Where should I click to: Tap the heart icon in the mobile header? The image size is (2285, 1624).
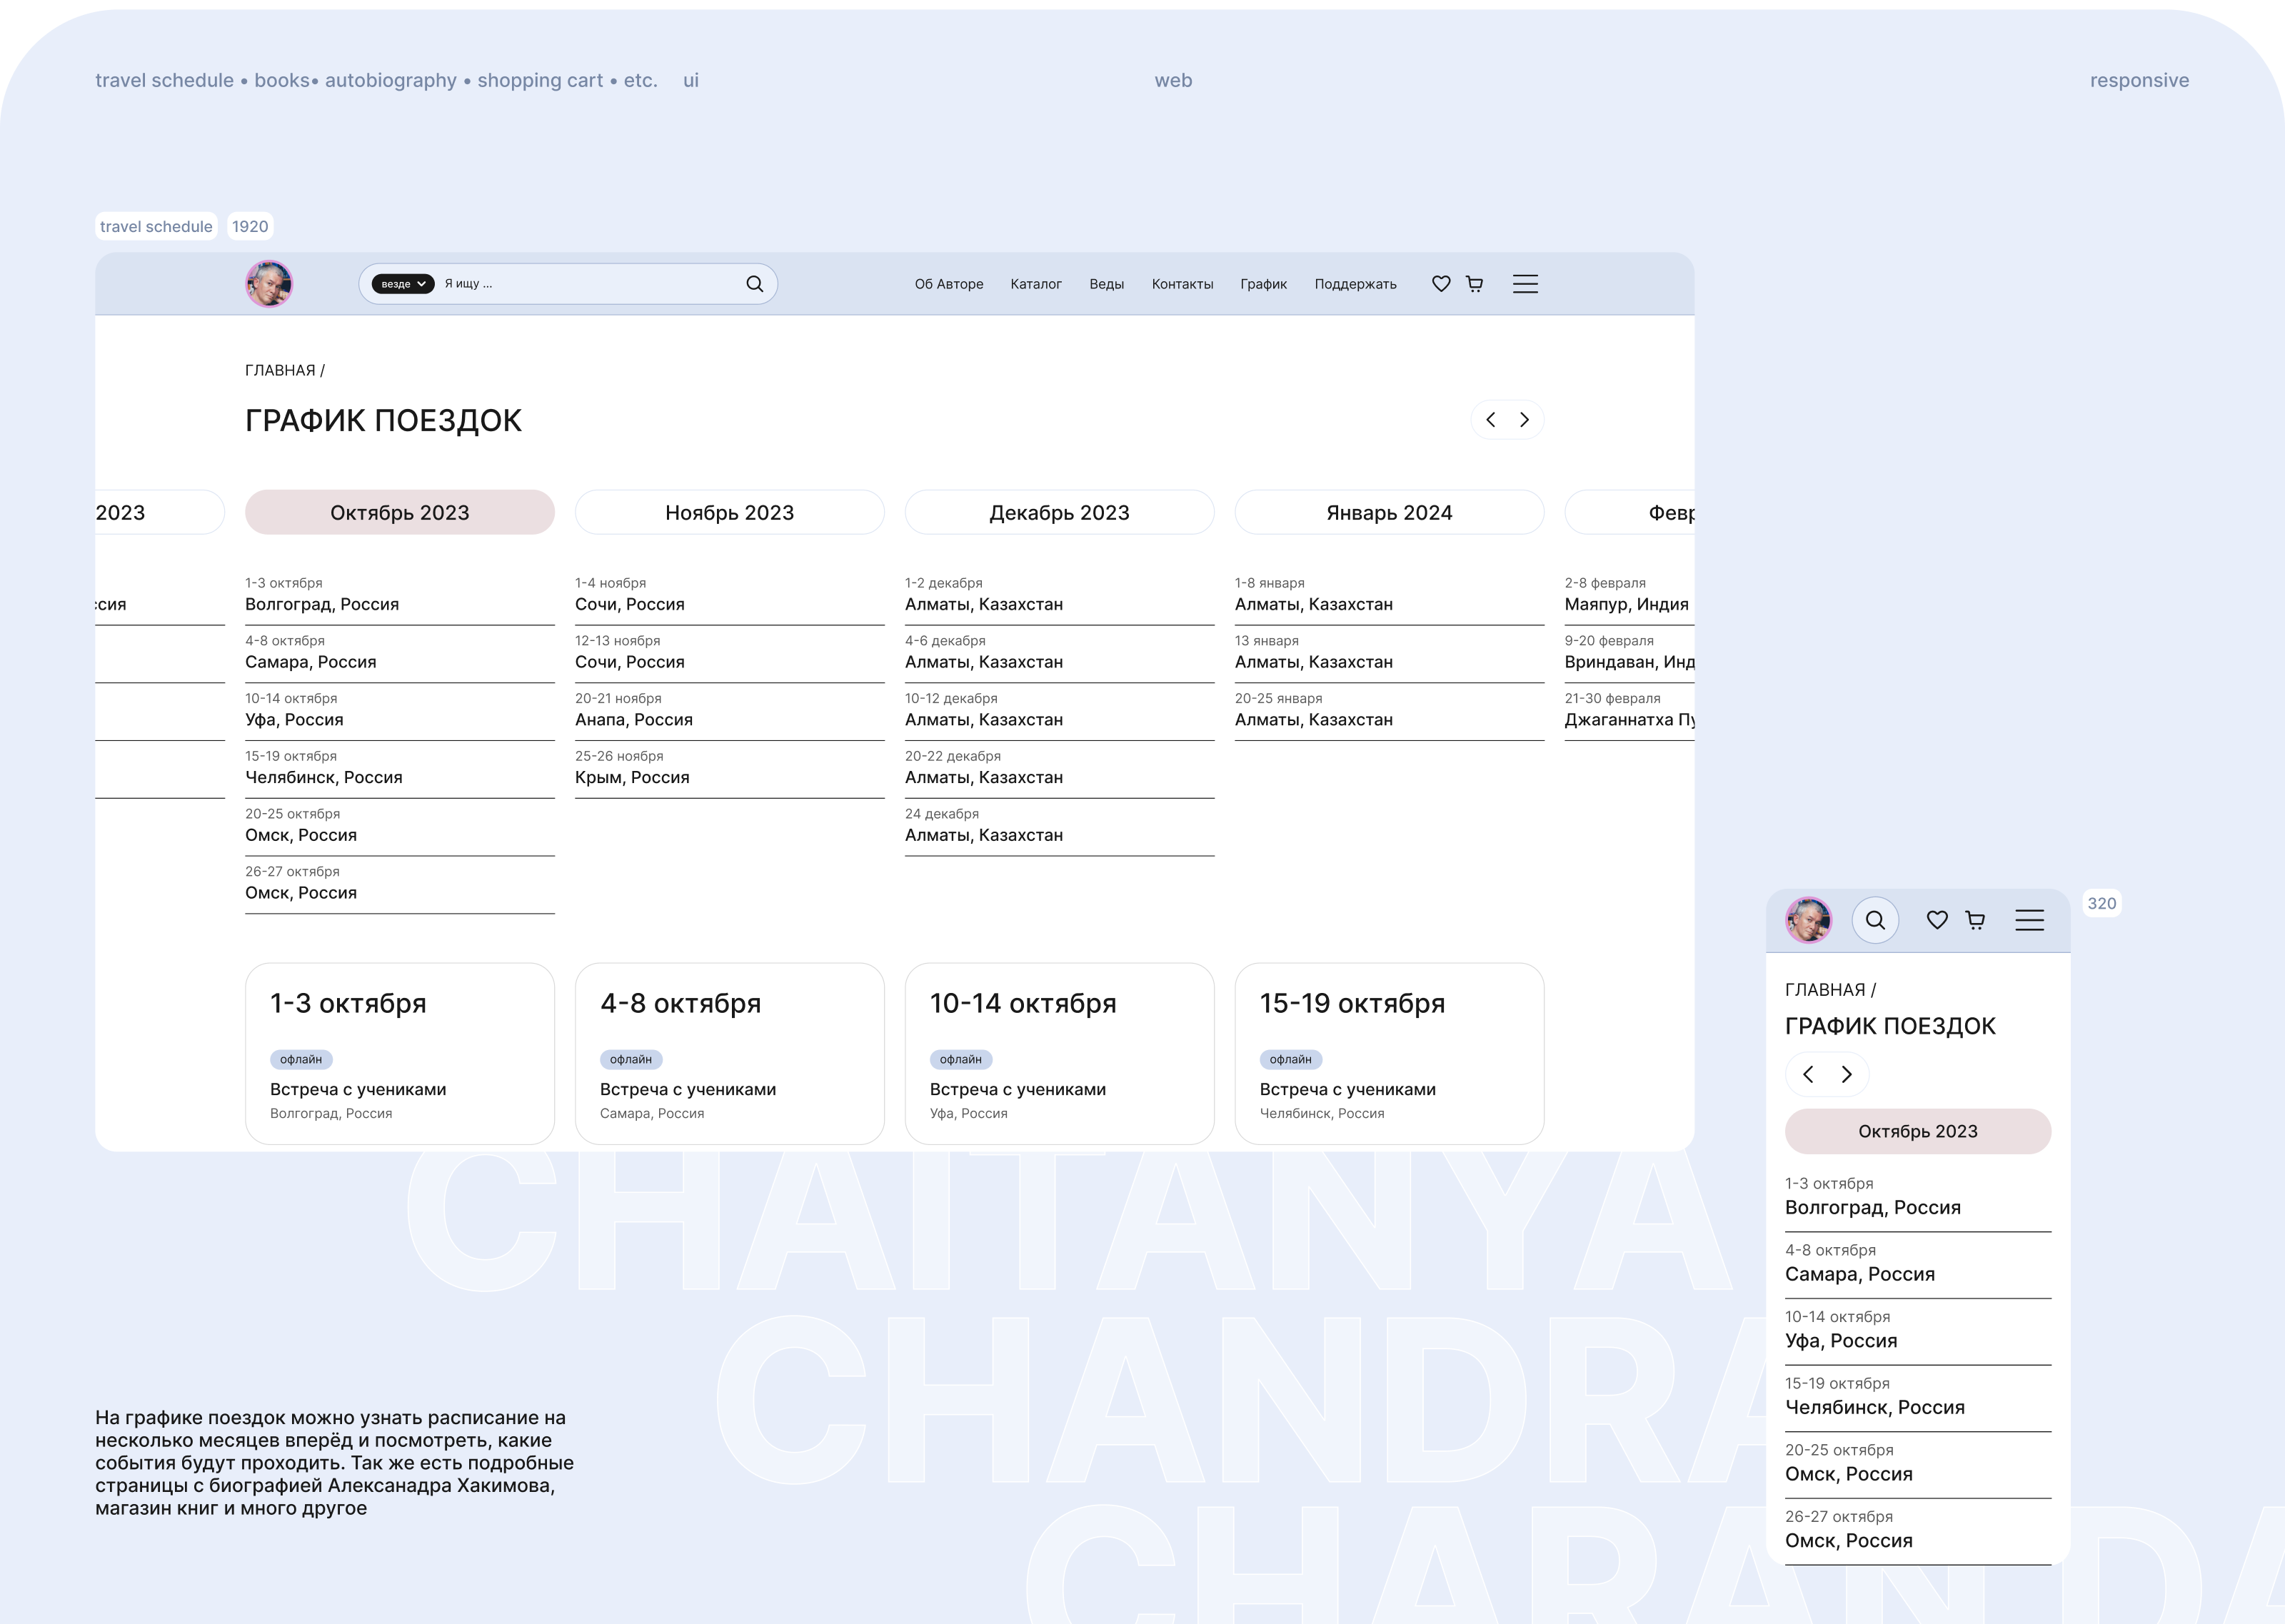click(1937, 920)
